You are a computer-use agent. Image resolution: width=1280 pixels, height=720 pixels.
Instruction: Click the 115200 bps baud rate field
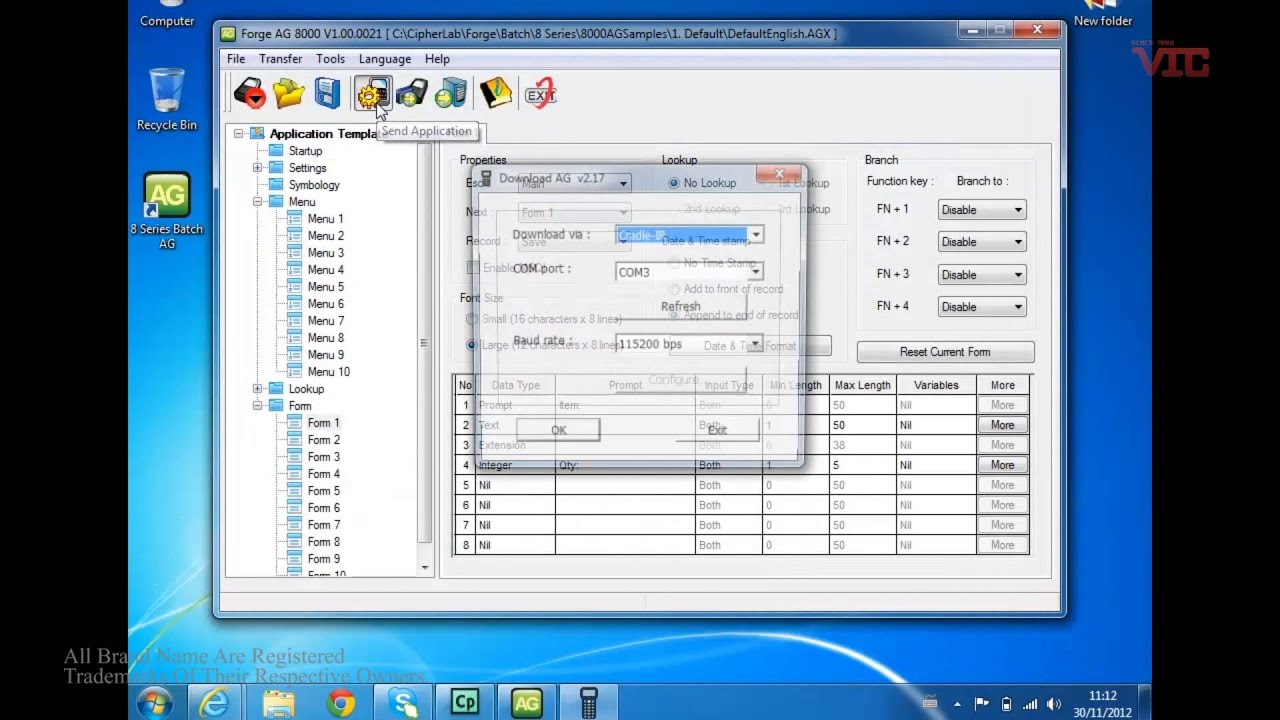(690, 344)
